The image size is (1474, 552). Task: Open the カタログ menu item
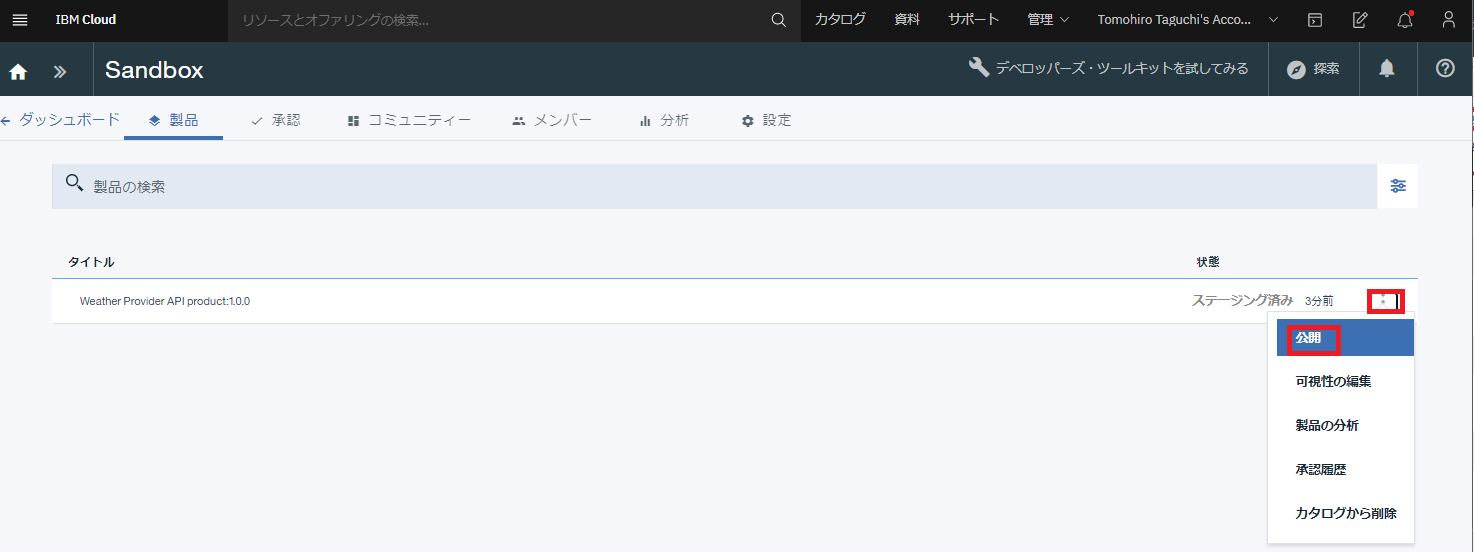point(840,20)
